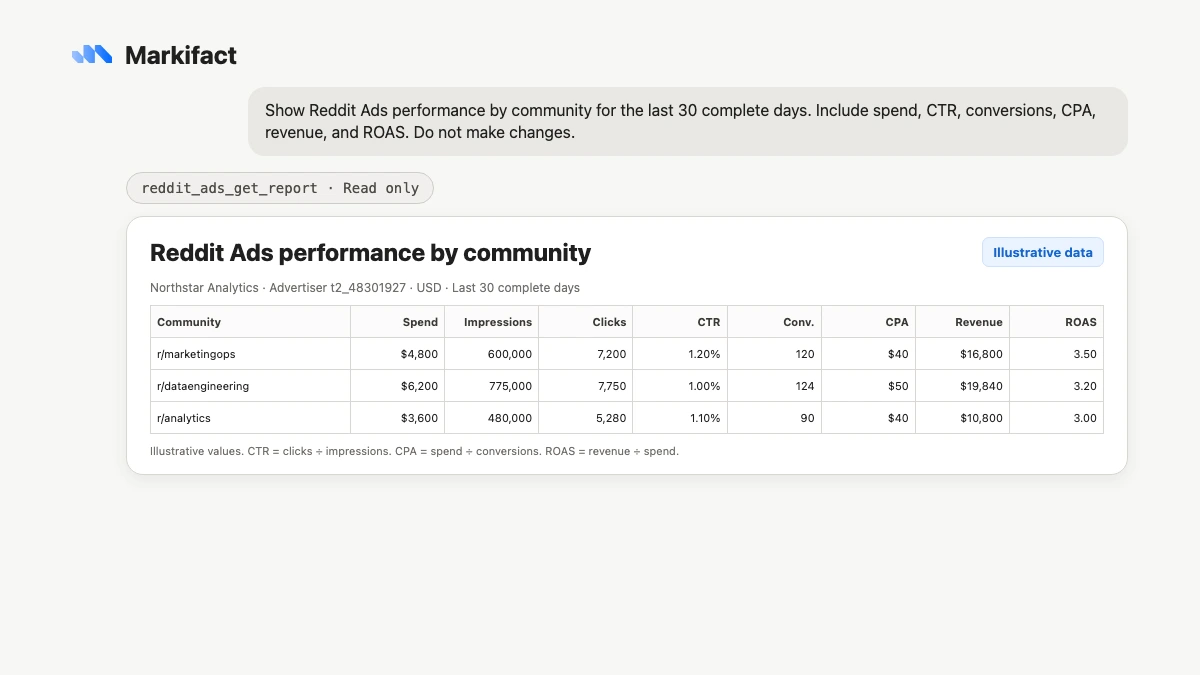Click the 480,000 impressions value
1200x675 pixels.
pos(510,418)
